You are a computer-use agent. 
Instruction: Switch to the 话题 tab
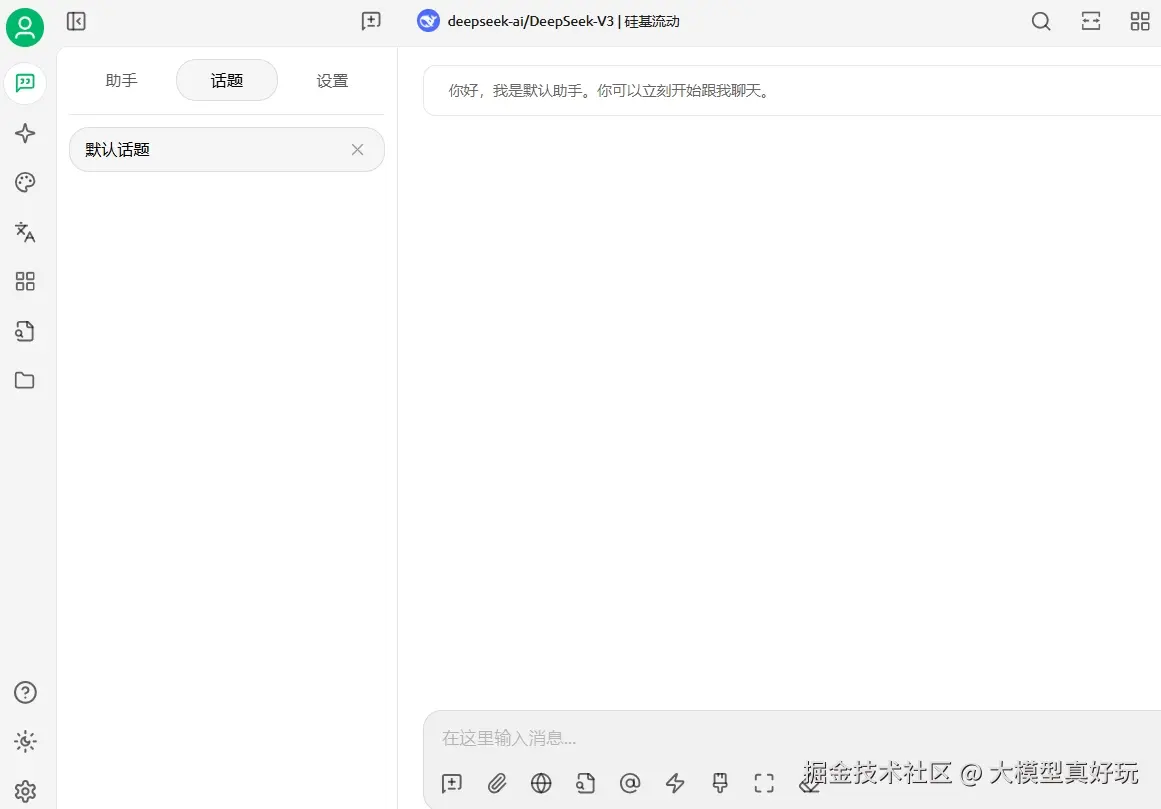pos(227,80)
